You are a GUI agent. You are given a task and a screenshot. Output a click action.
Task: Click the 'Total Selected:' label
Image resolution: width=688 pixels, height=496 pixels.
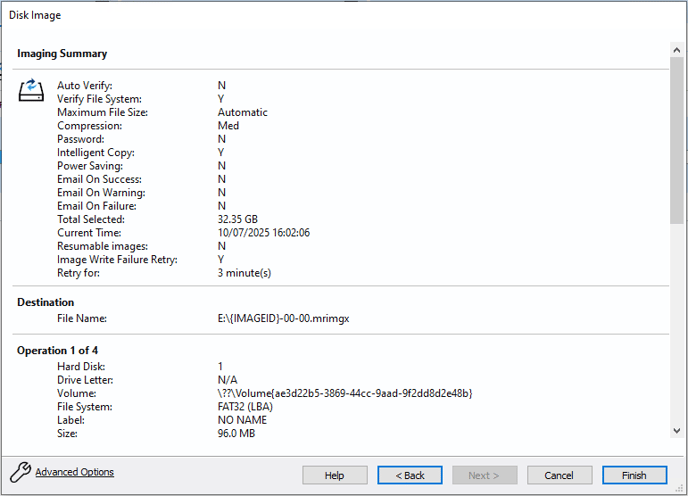91,219
